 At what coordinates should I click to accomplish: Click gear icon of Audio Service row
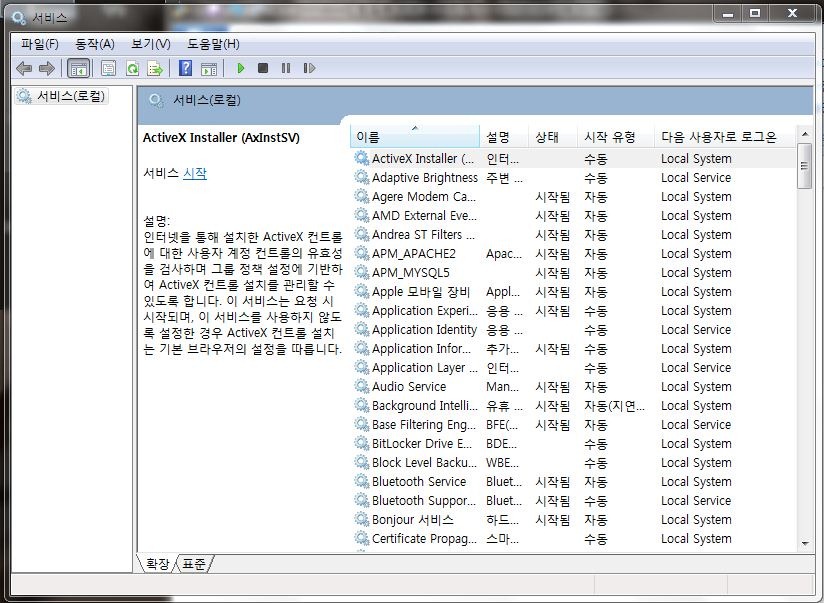click(x=362, y=386)
